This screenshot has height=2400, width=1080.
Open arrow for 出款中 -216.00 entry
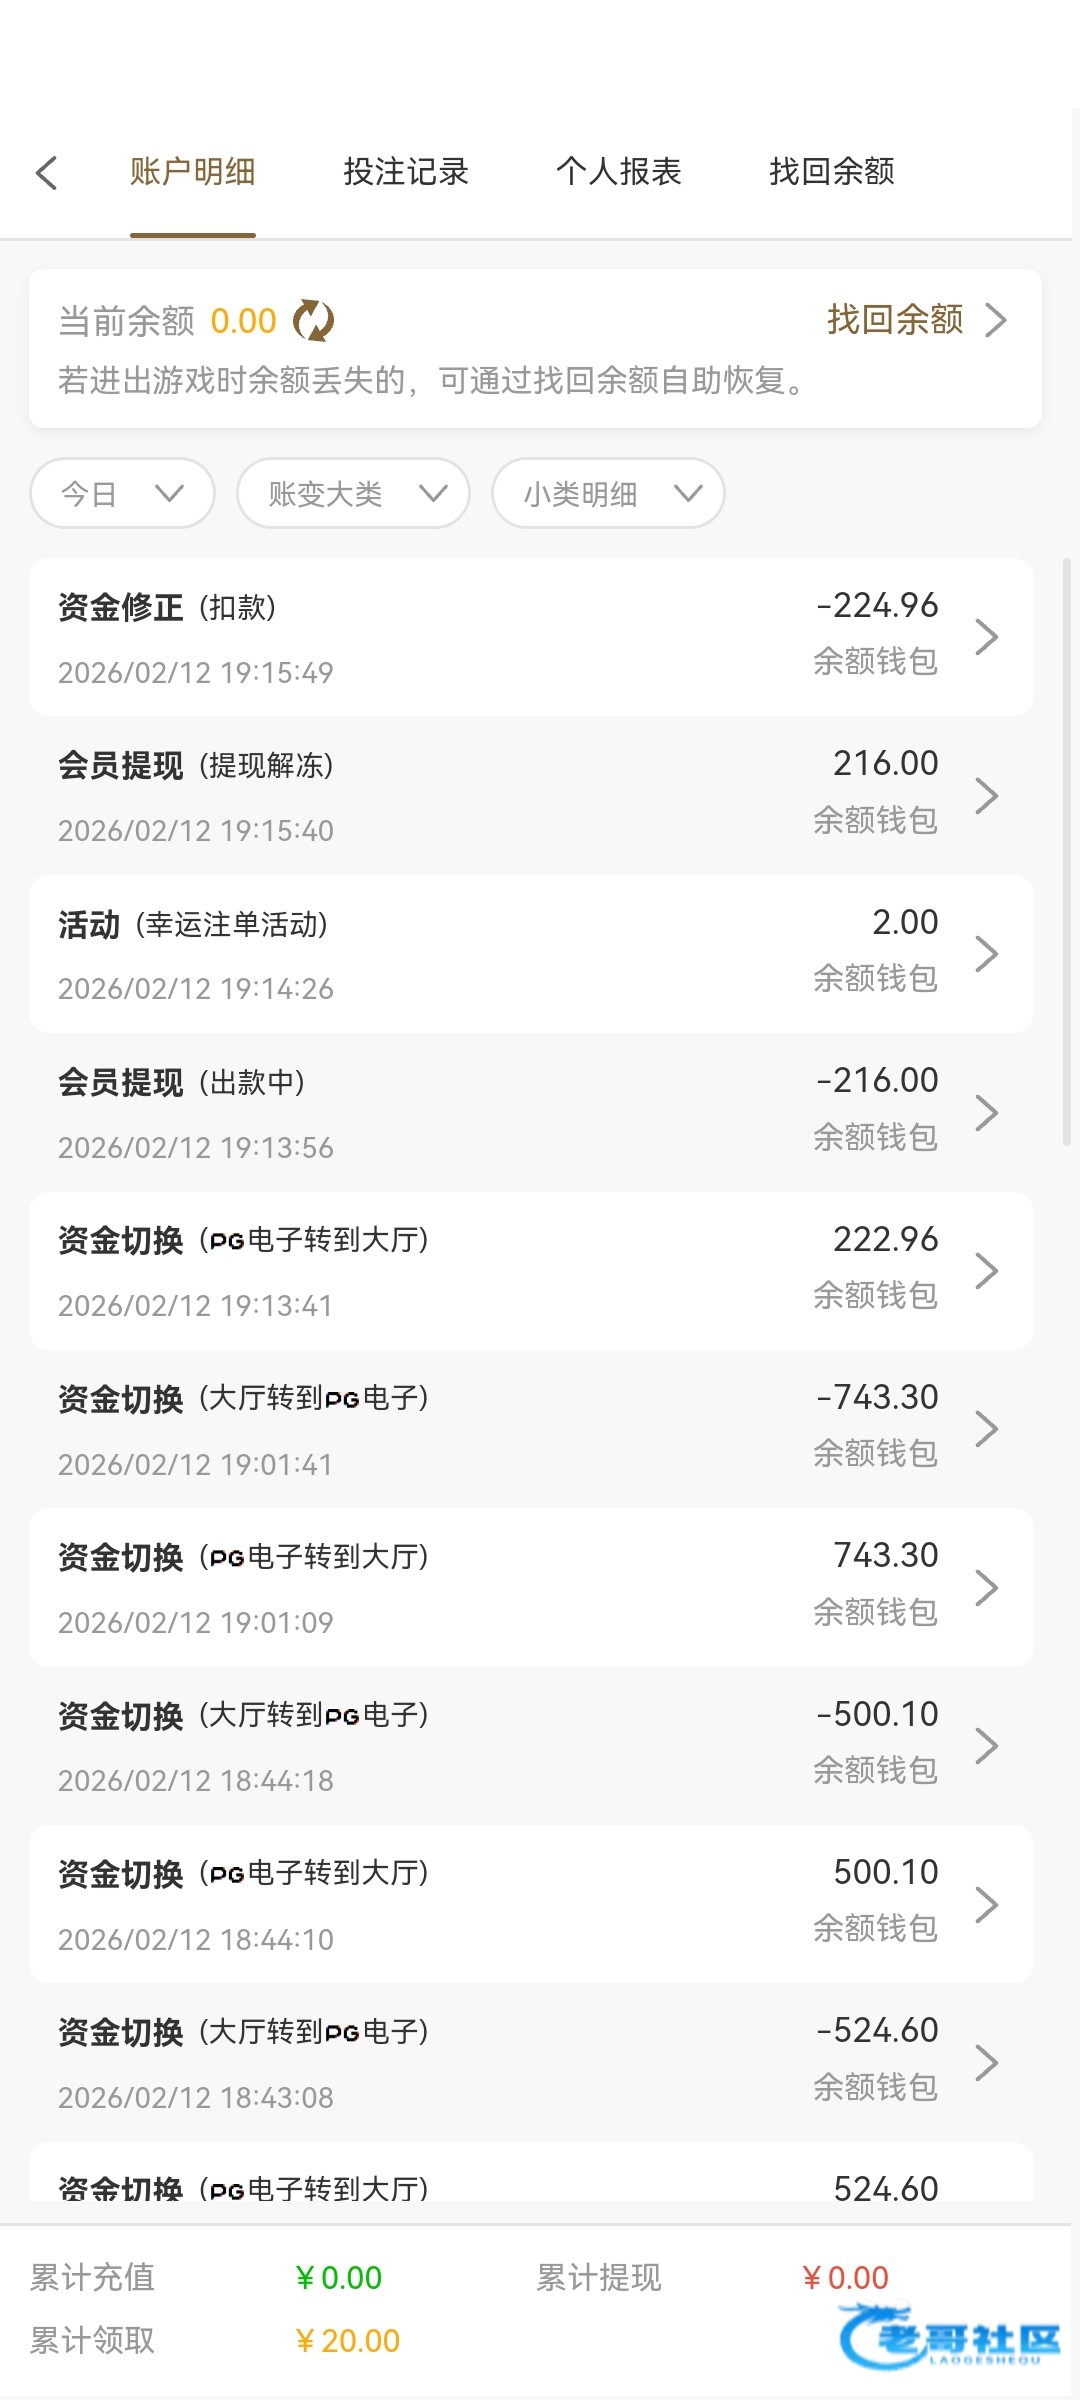(x=986, y=1112)
